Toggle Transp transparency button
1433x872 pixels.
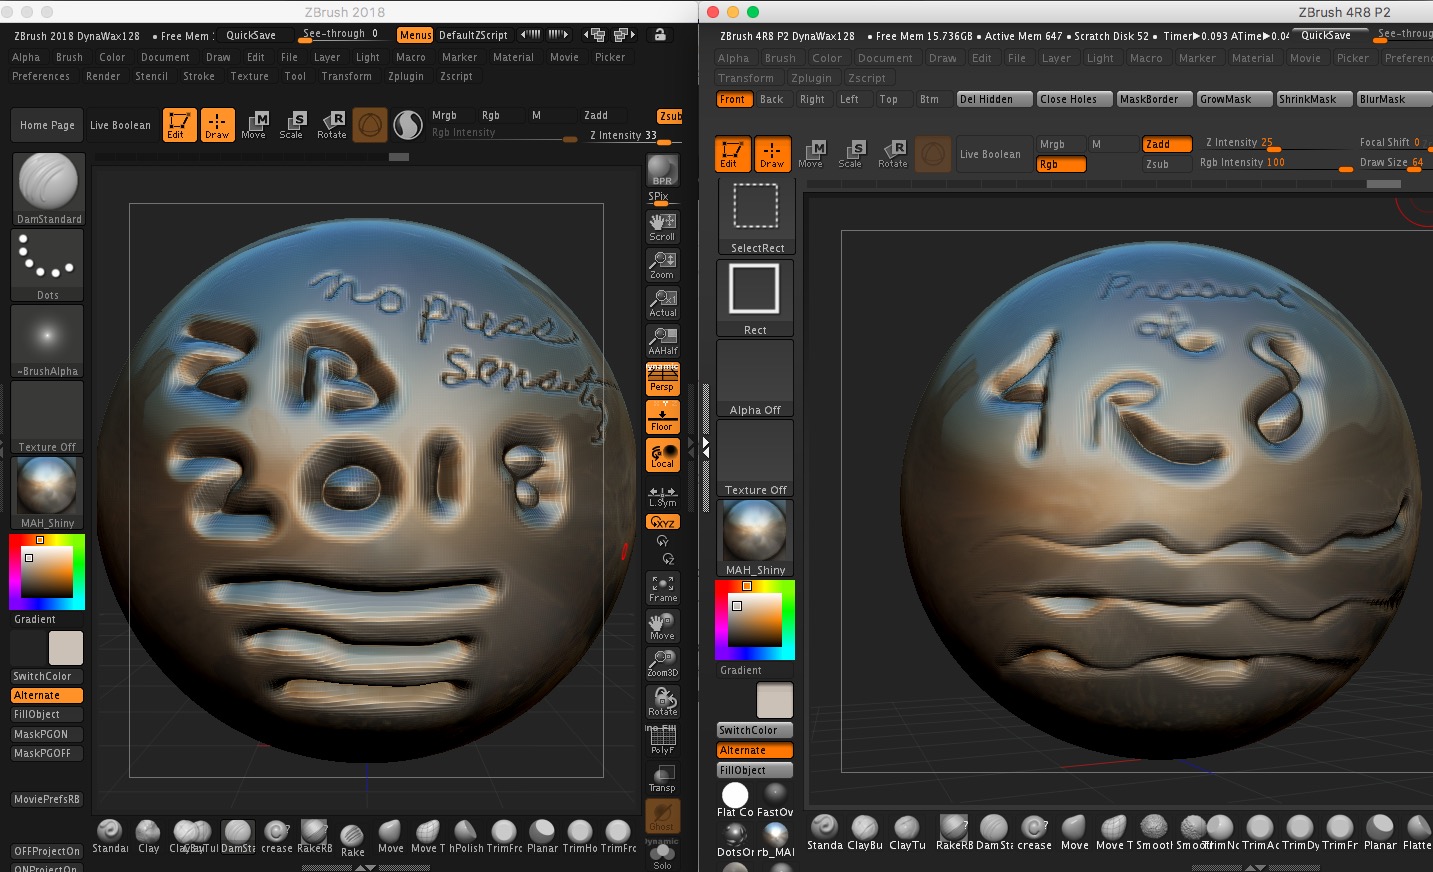662,779
